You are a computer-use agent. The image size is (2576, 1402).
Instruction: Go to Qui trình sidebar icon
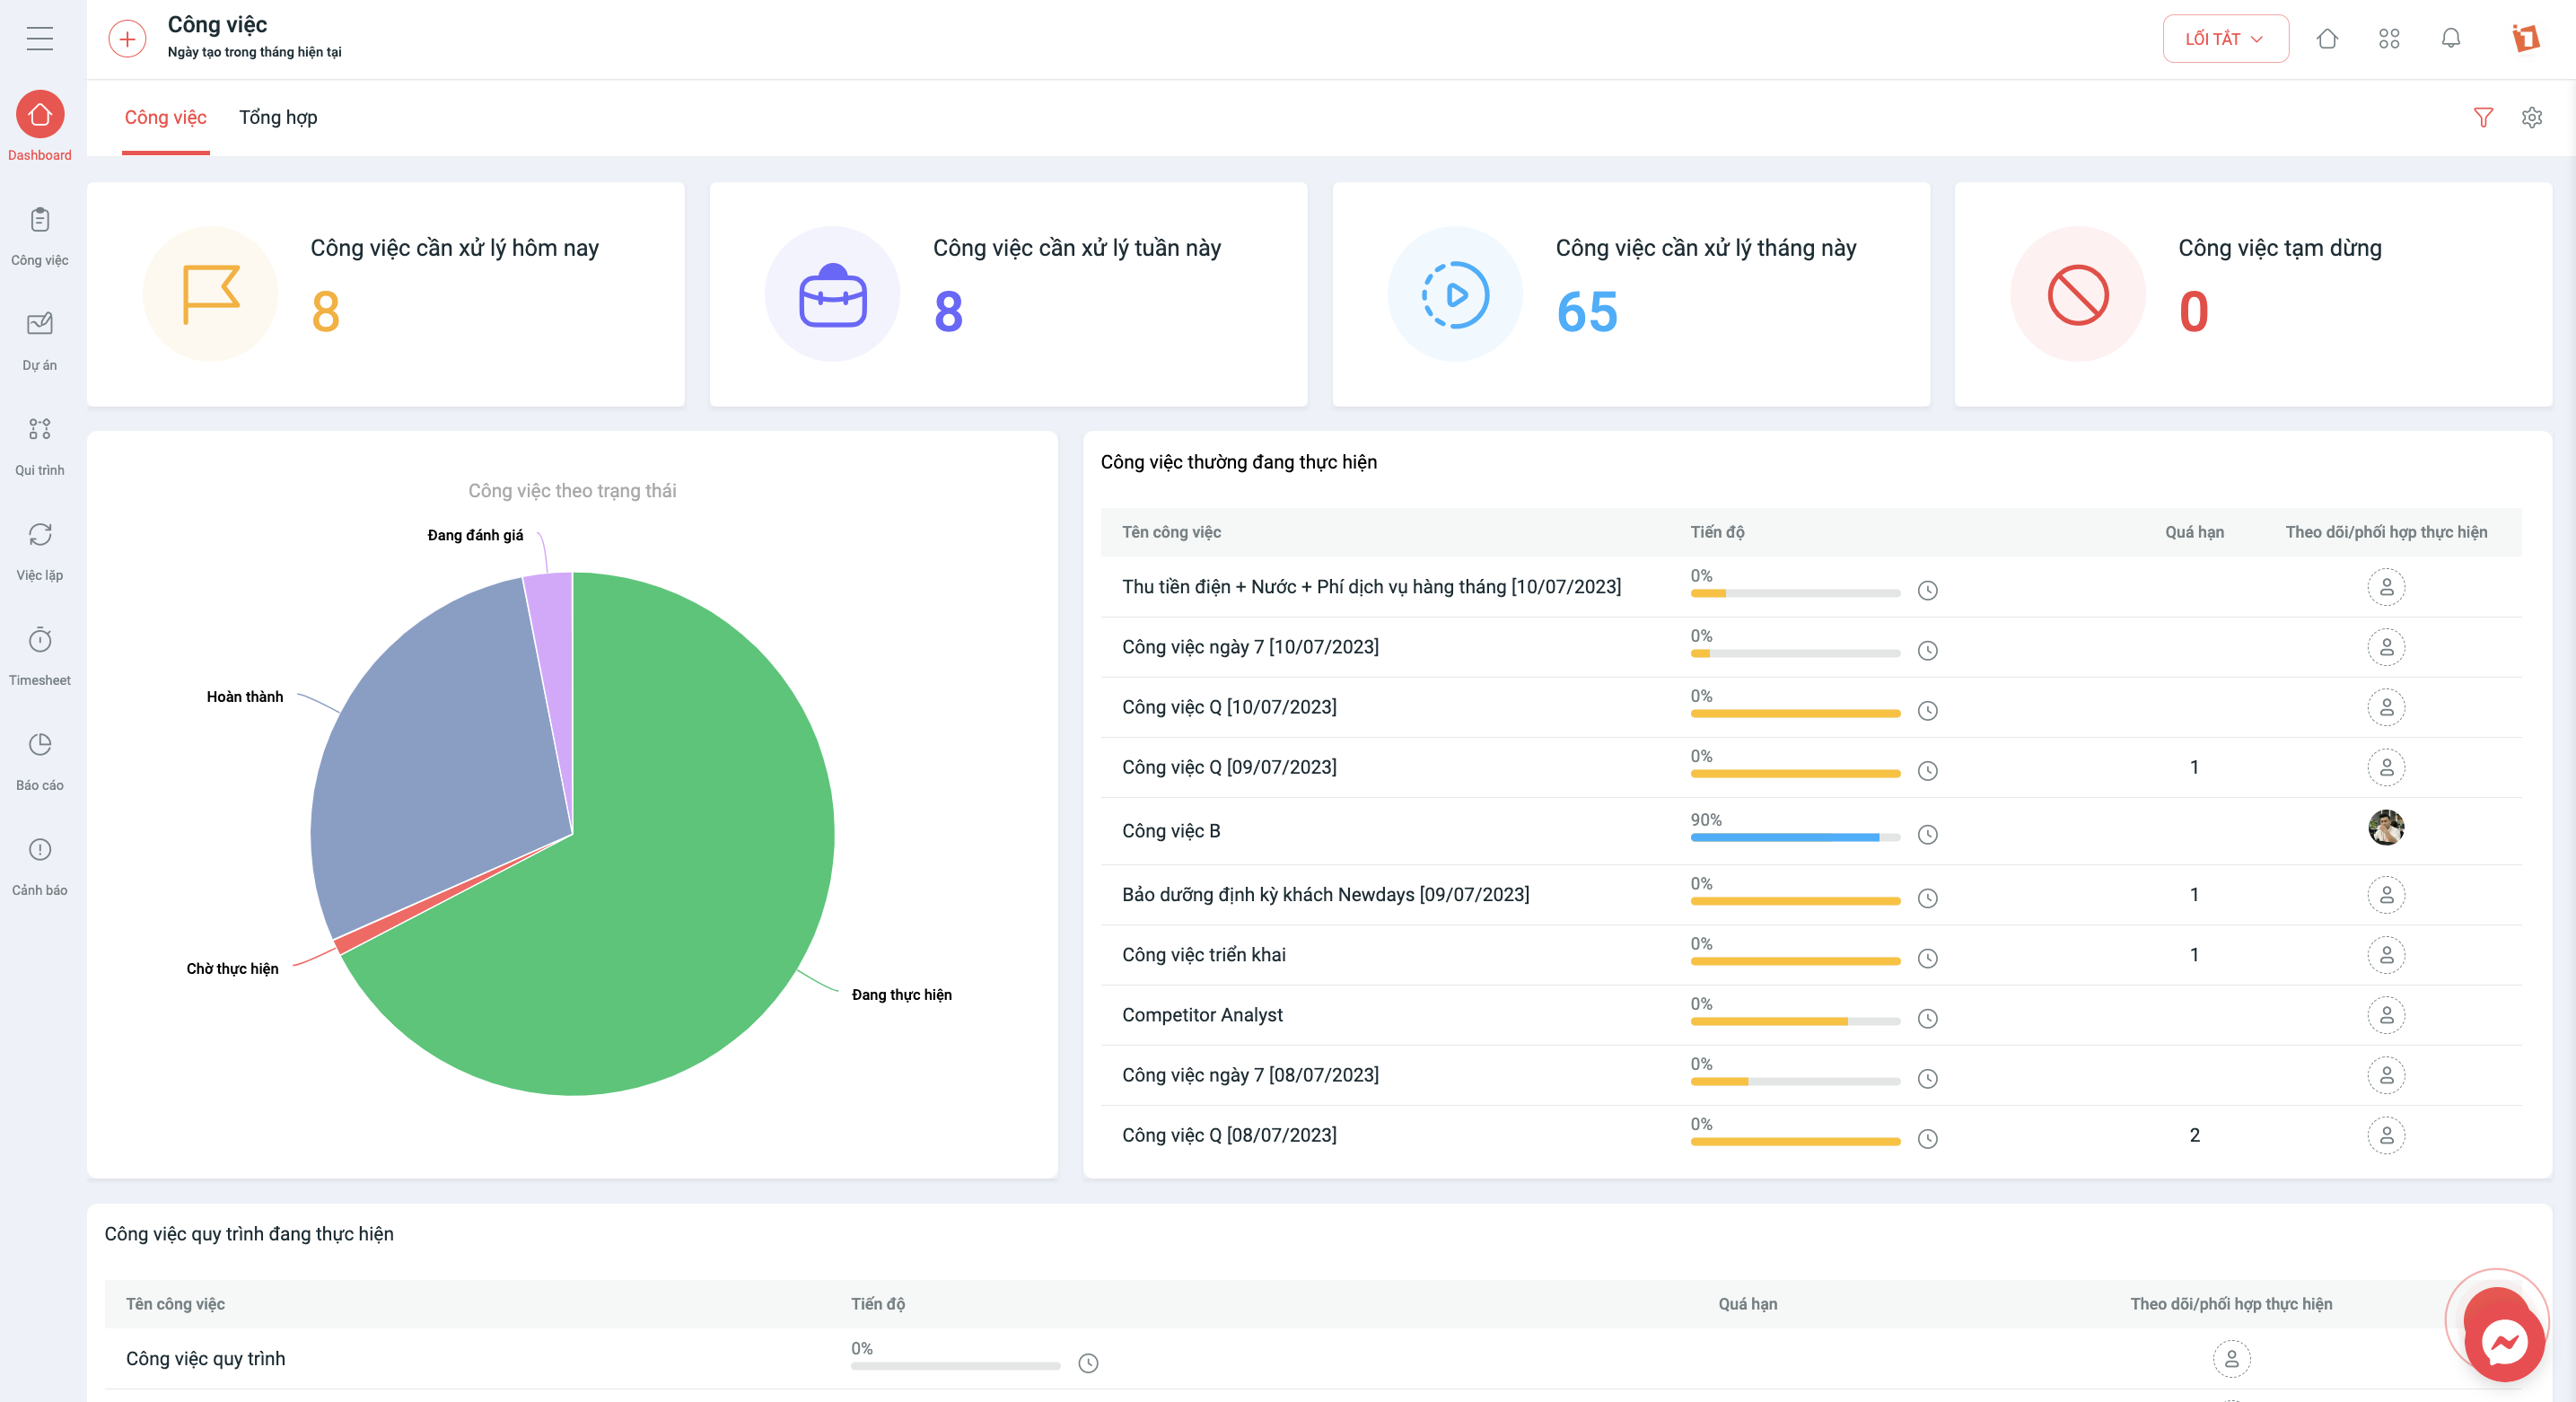click(x=40, y=446)
